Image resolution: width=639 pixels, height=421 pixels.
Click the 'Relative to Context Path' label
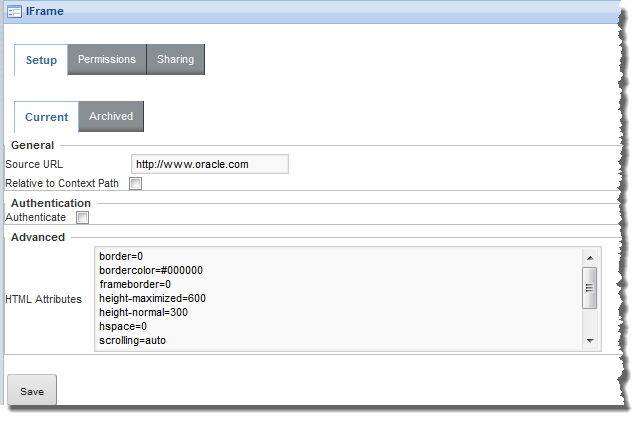point(62,183)
